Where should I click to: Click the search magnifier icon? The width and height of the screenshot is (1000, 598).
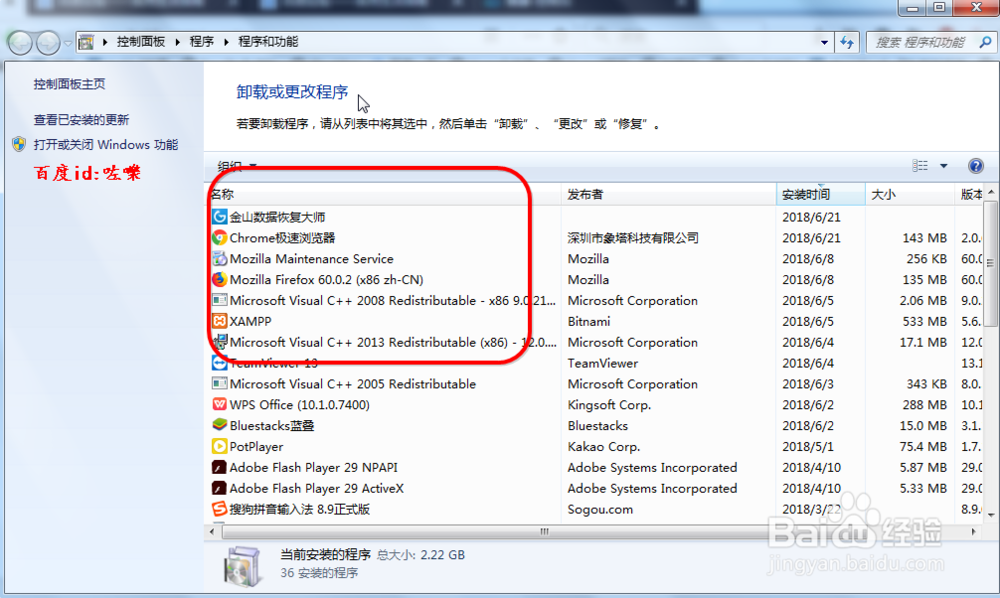[985, 42]
